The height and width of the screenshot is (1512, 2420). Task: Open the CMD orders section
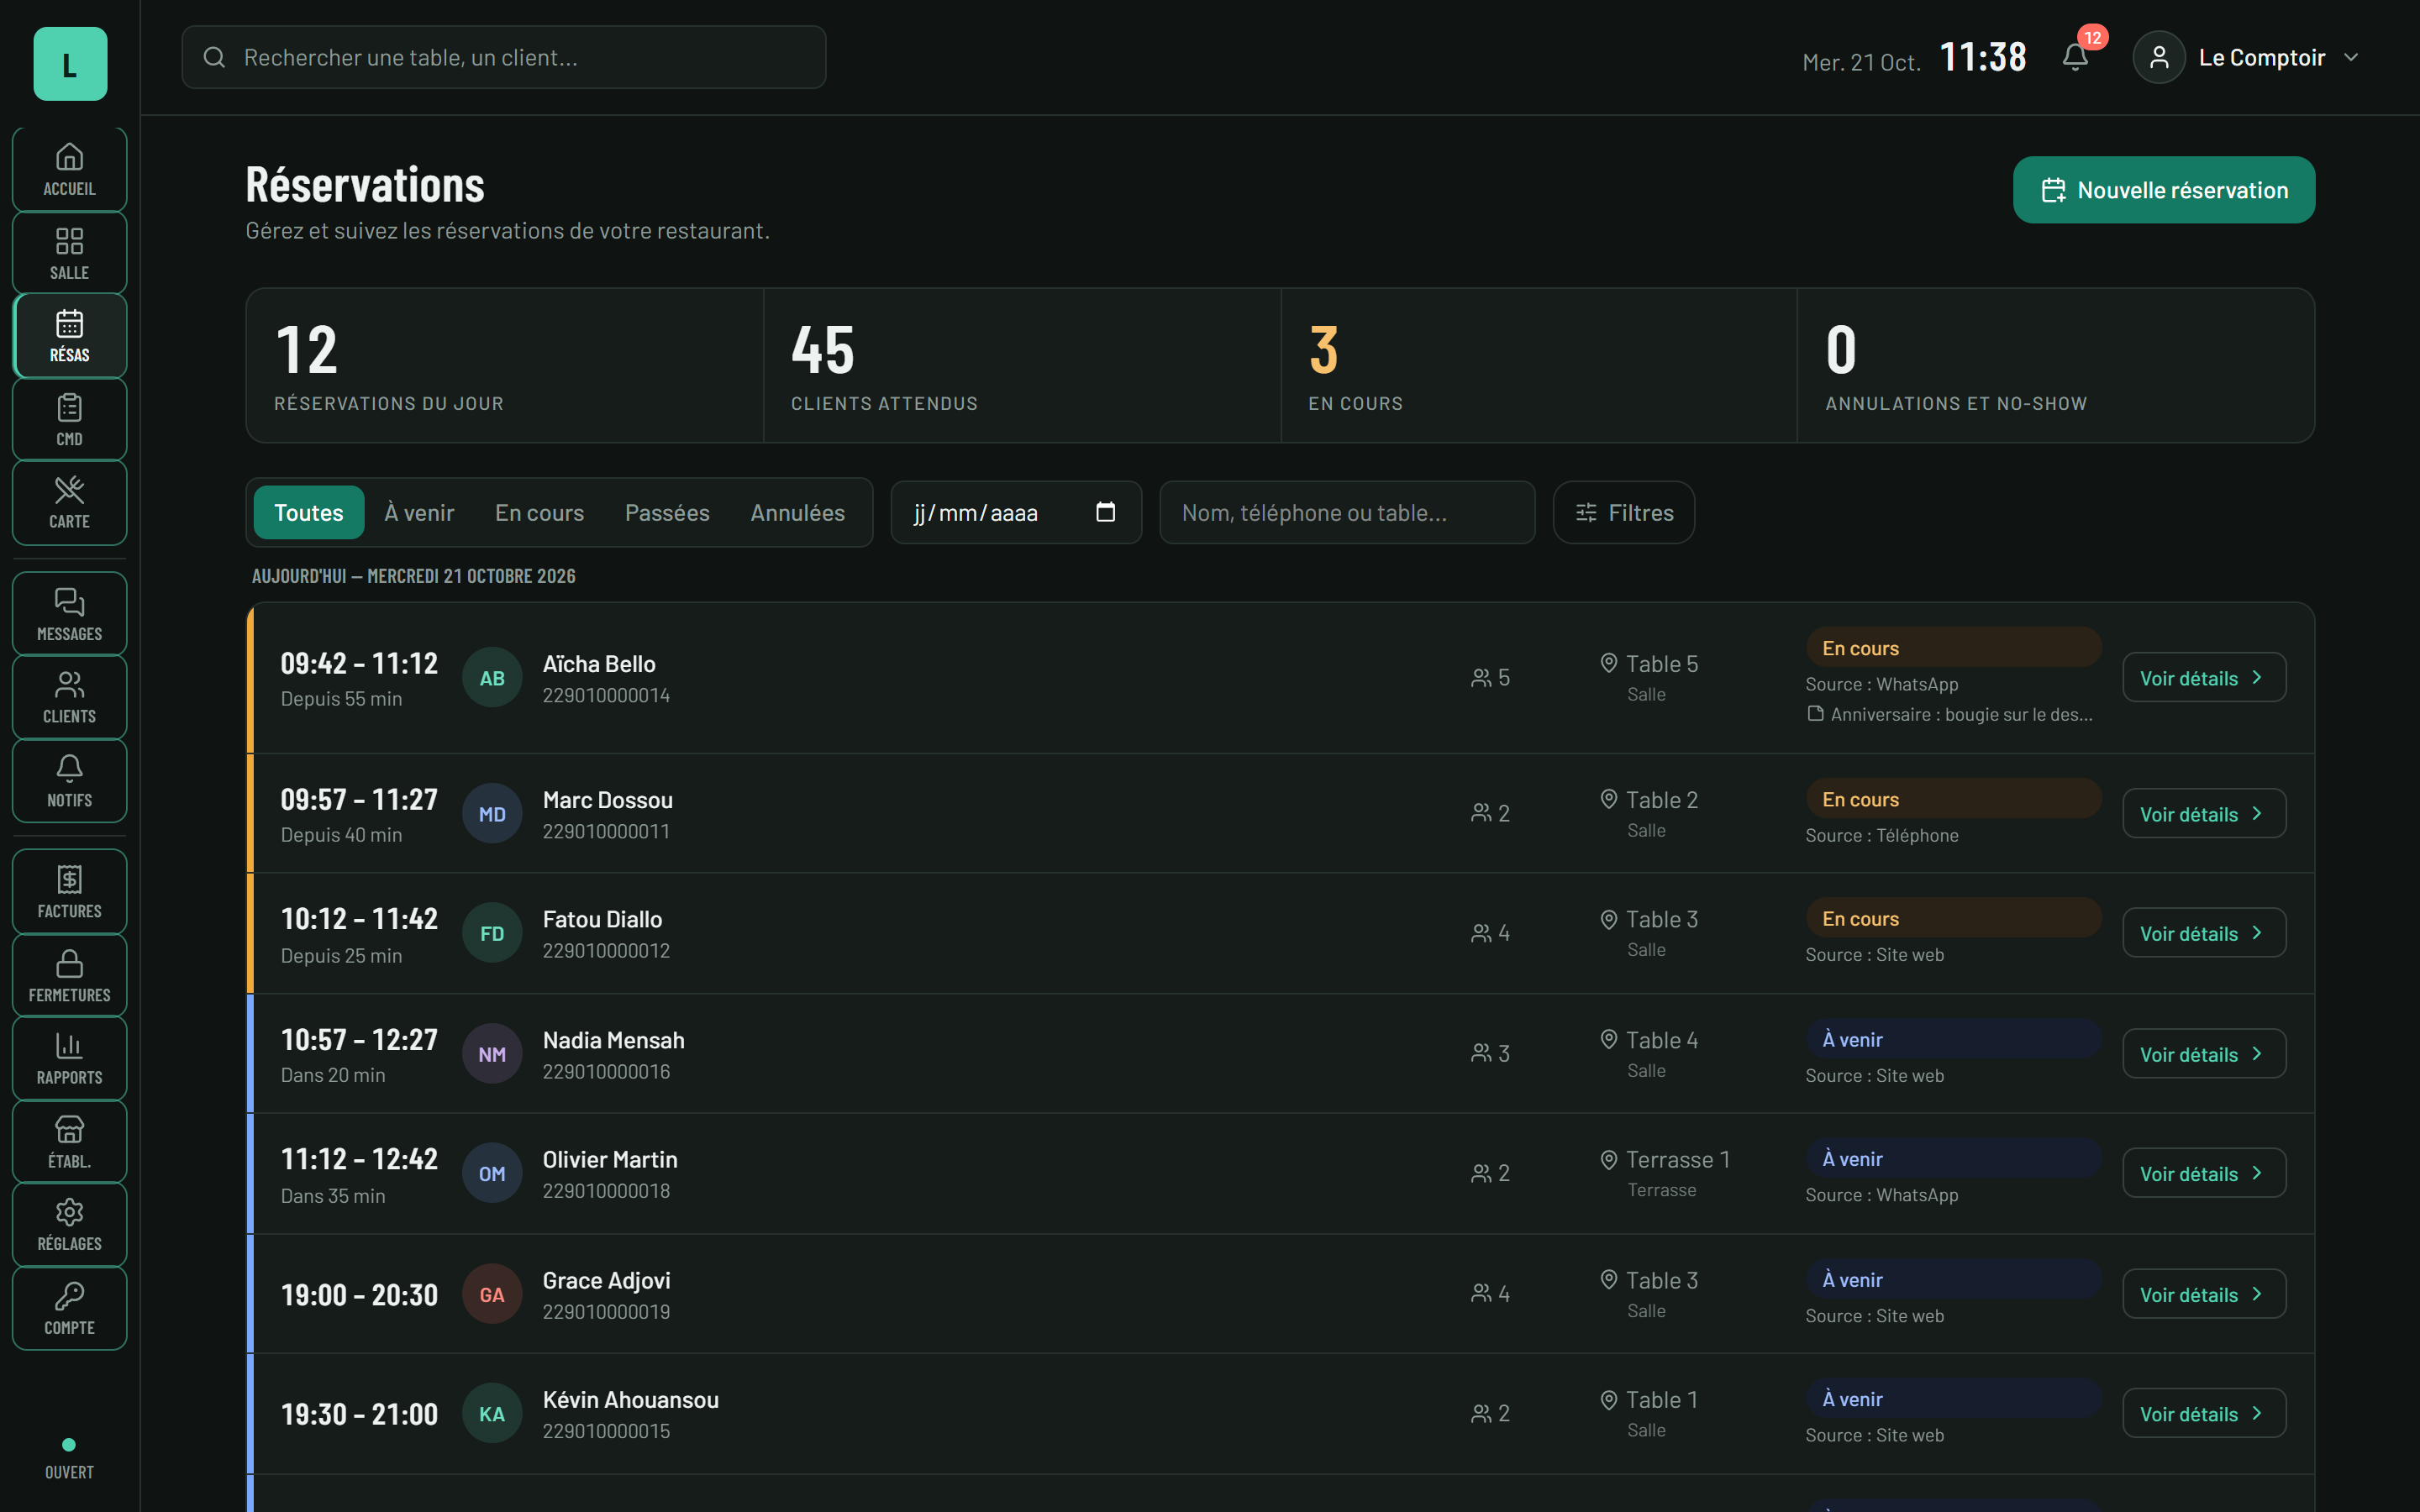point(69,420)
